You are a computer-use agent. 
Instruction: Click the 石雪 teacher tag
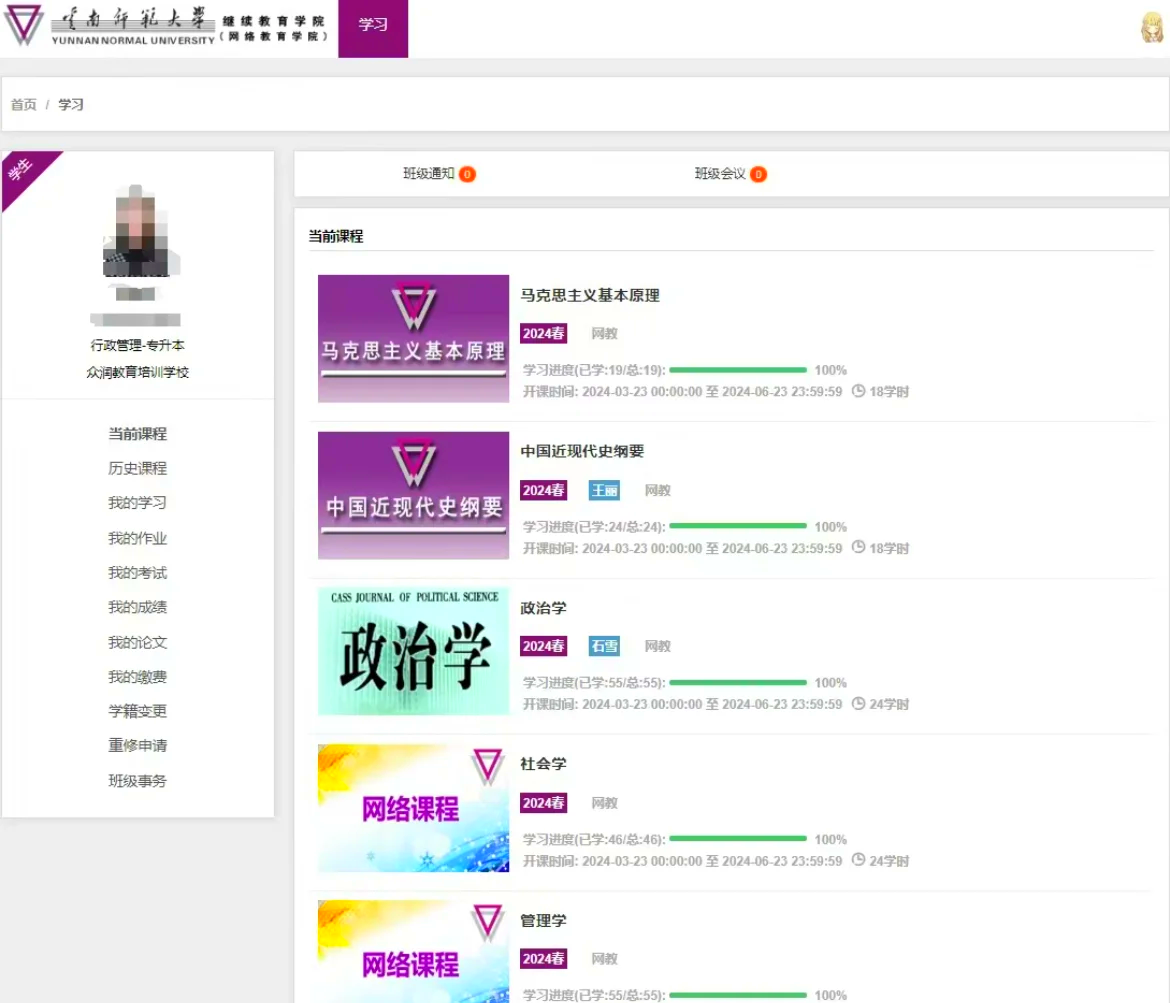[604, 646]
